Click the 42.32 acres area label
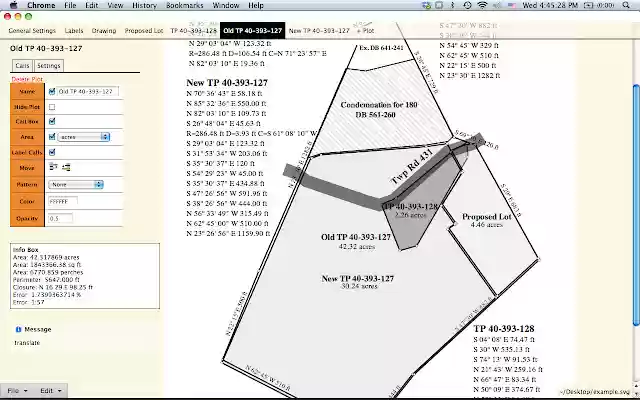Screen dimensions: 640x400 357,247
